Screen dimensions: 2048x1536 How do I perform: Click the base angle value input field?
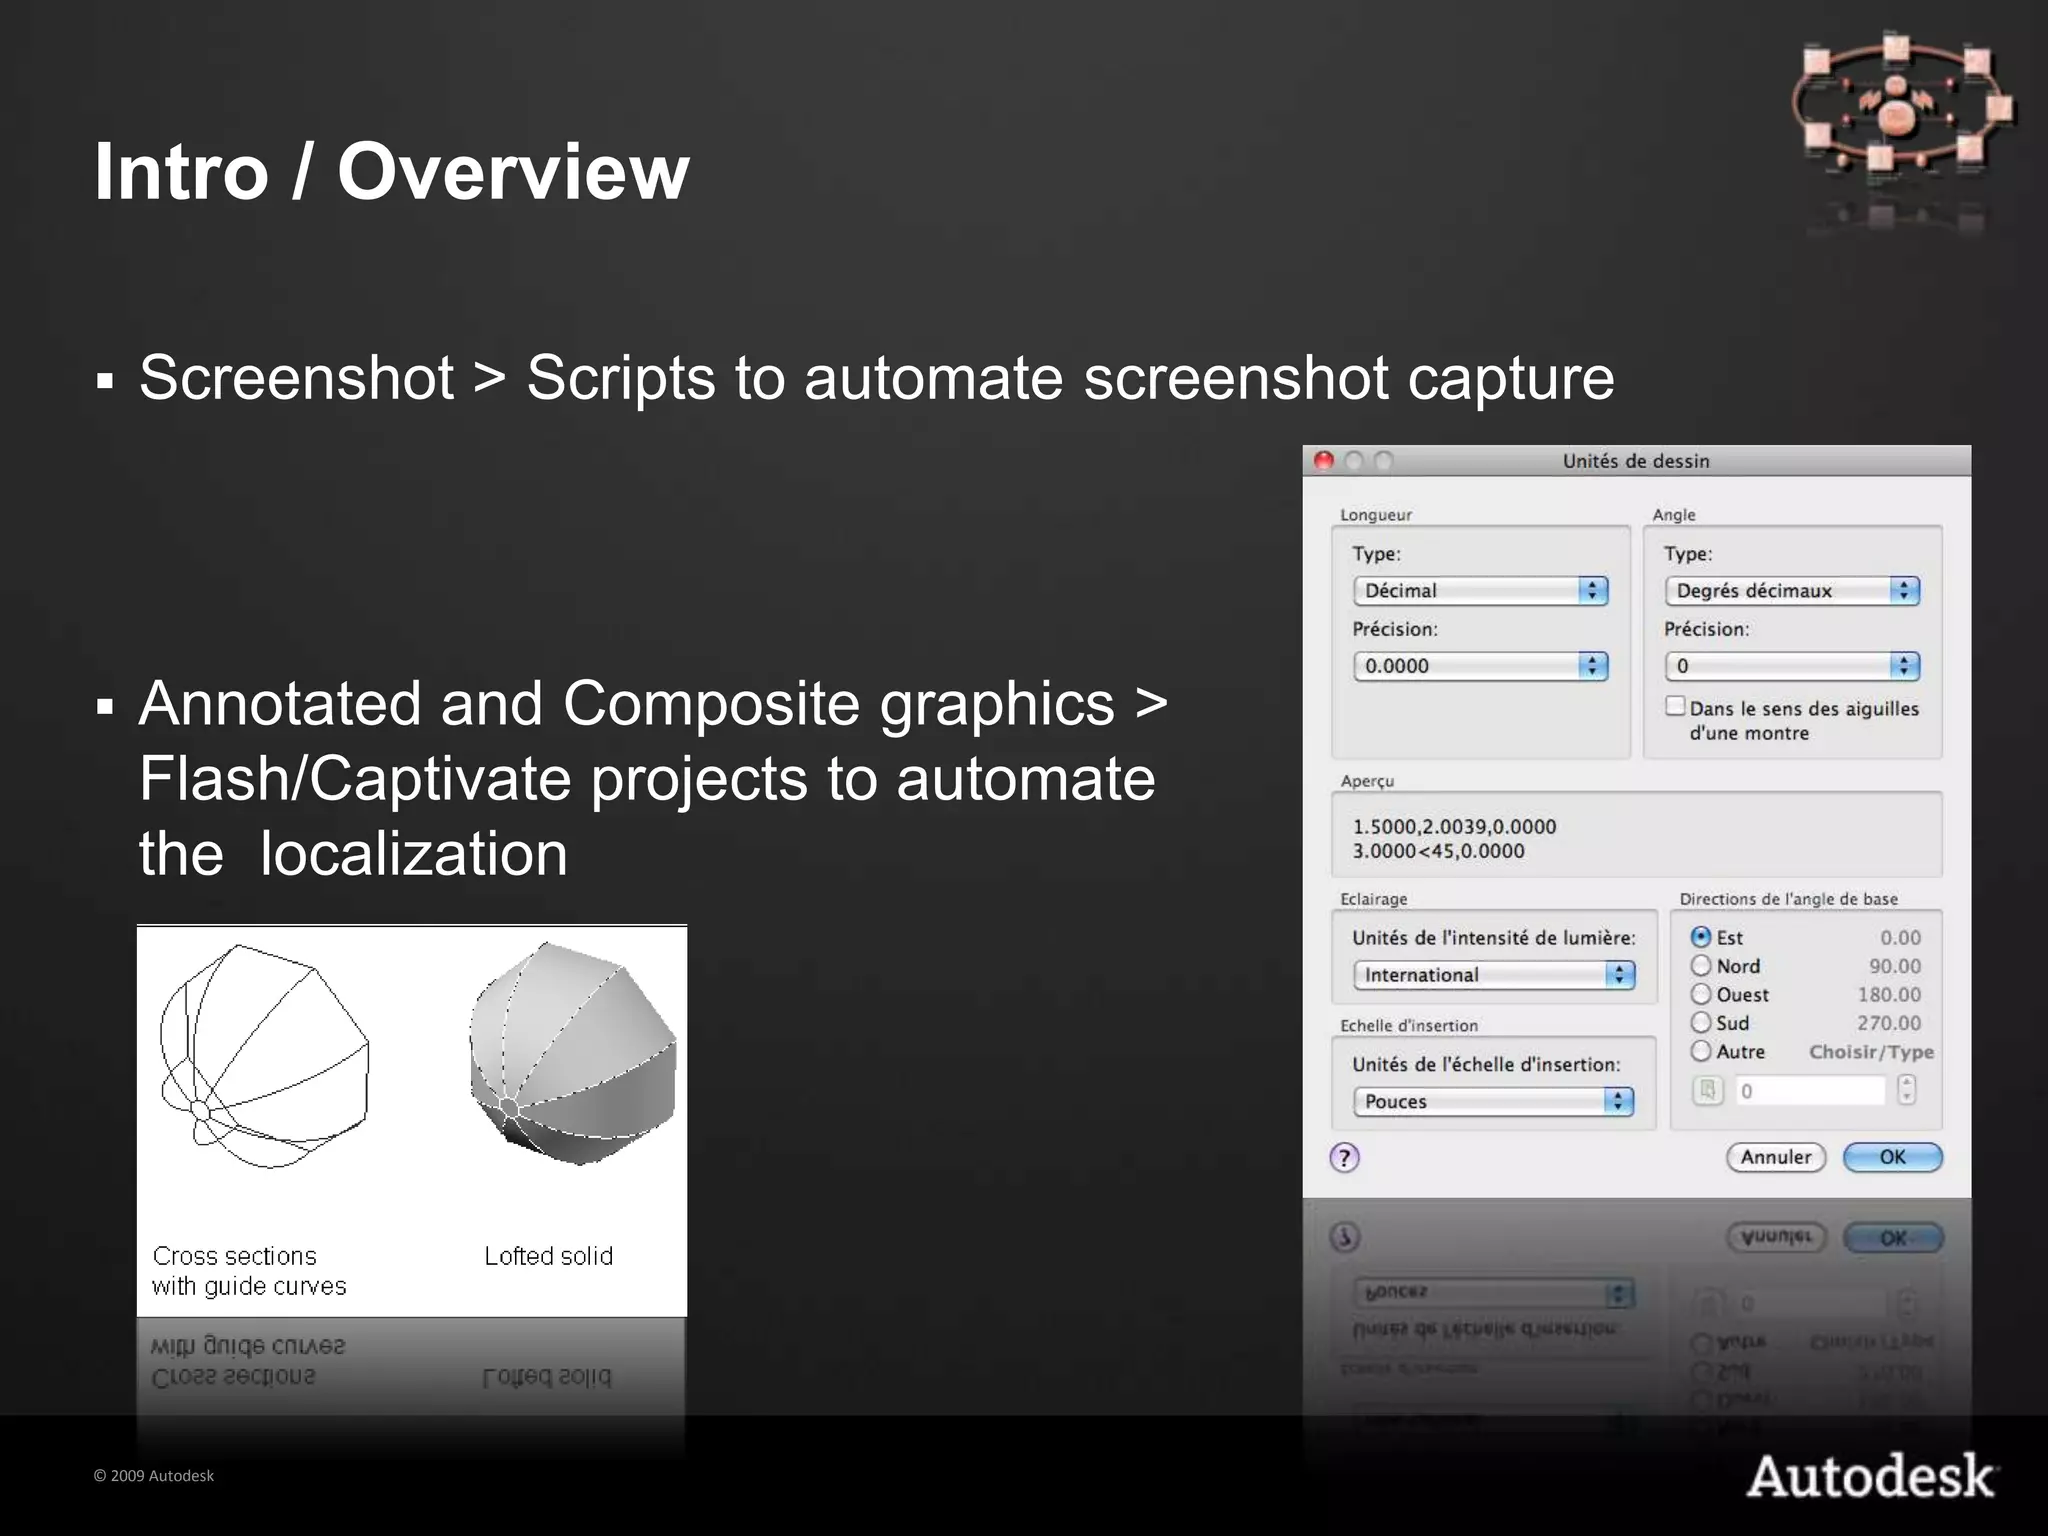point(1810,1091)
